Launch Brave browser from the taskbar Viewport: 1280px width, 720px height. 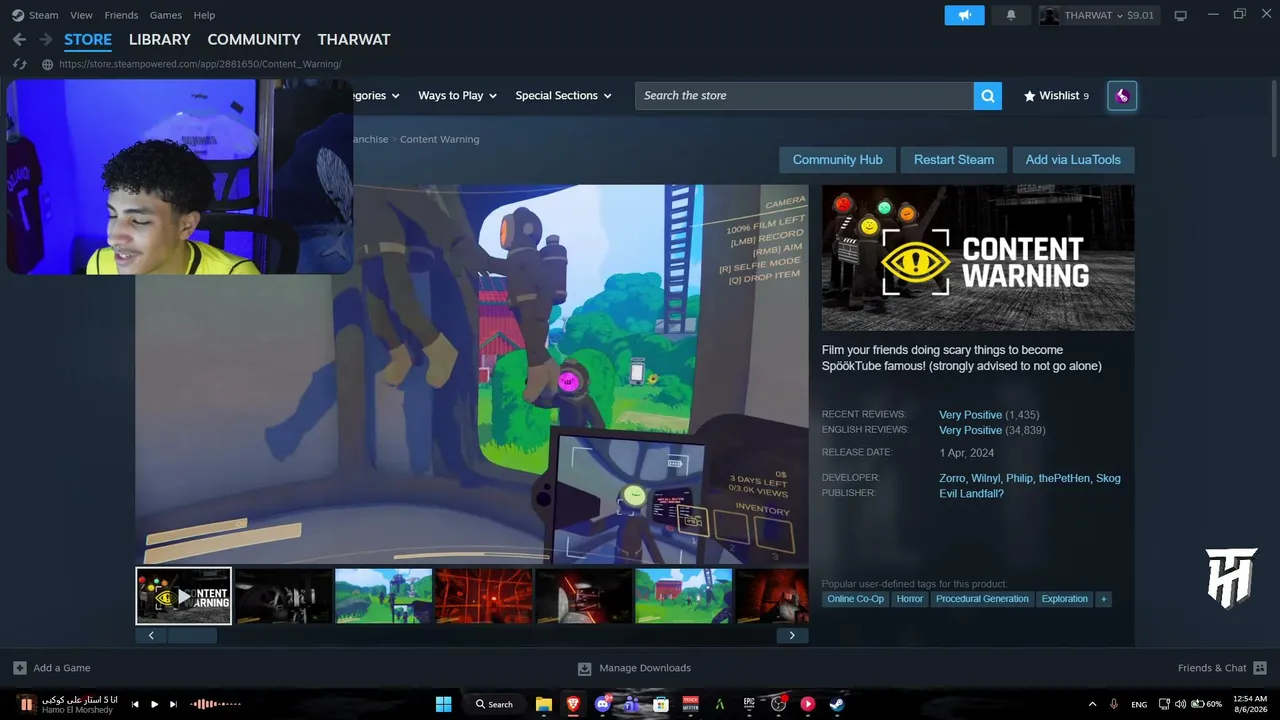[573, 704]
